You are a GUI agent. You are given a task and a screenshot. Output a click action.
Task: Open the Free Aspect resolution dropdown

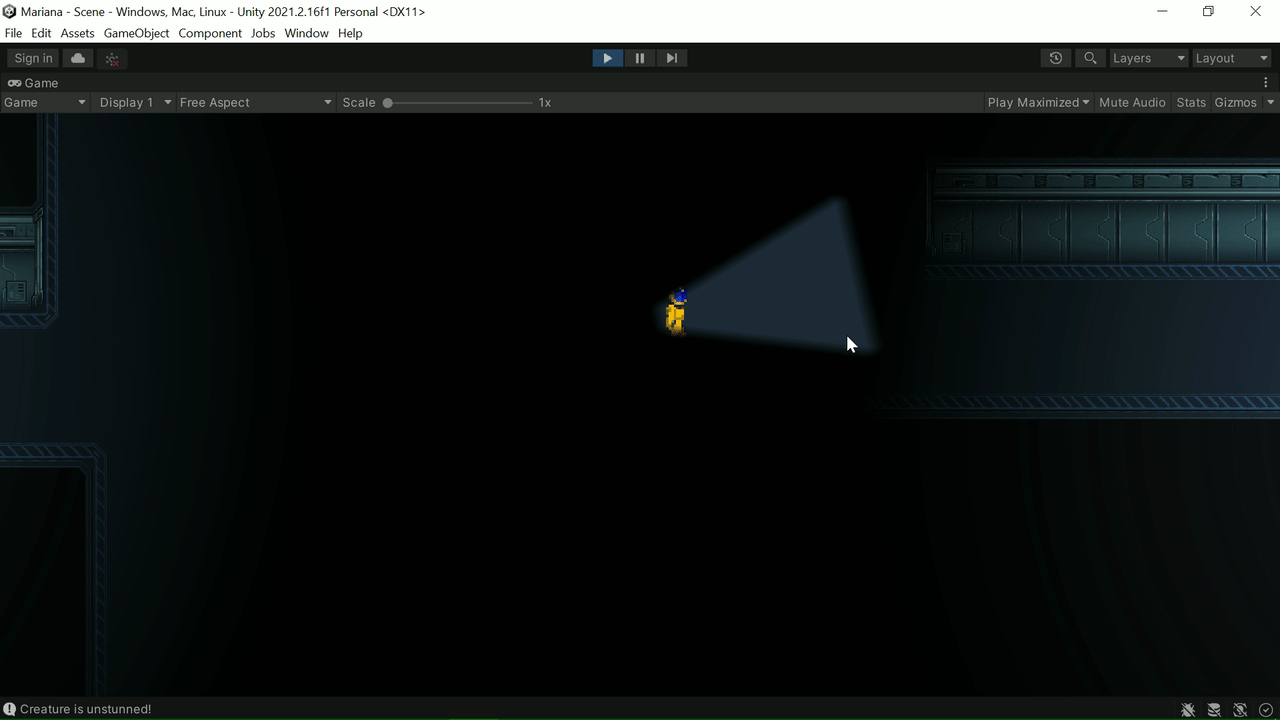pos(255,102)
